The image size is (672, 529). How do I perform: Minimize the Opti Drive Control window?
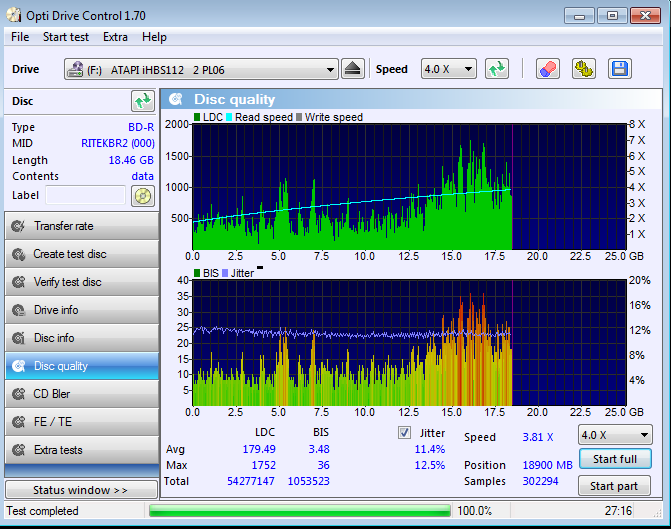click(579, 16)
